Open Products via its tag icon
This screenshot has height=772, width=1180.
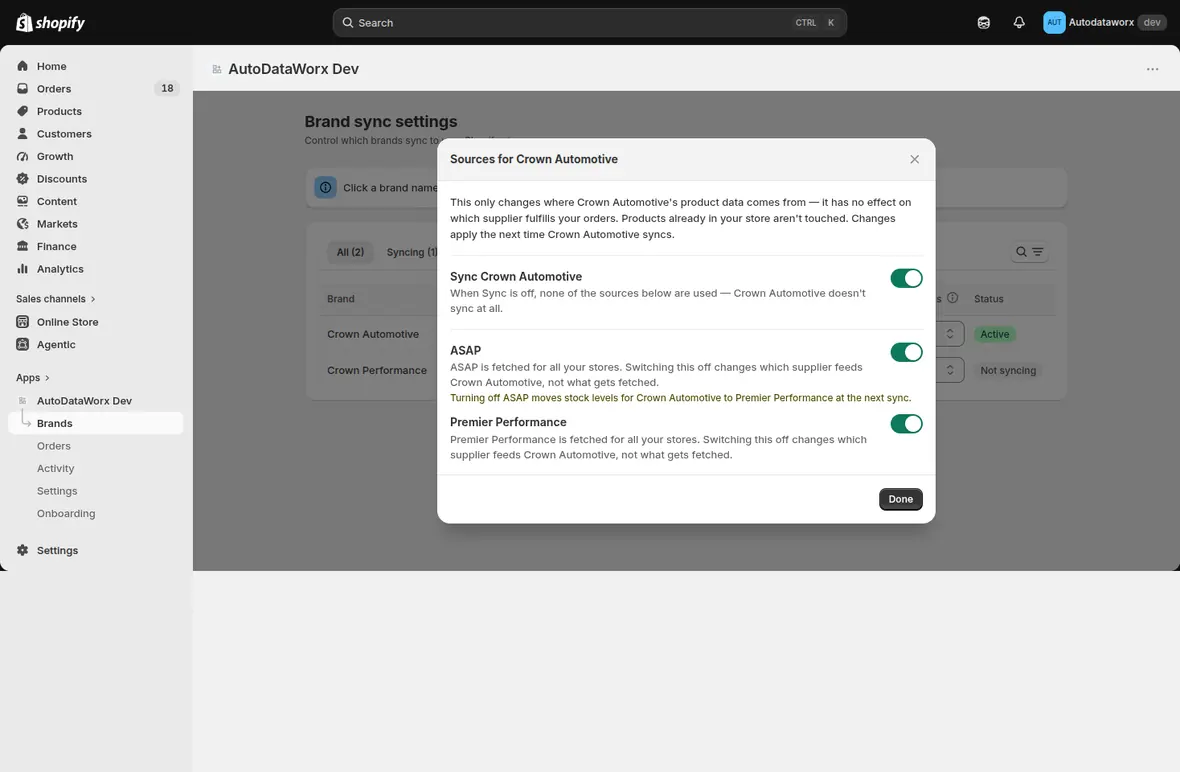coord(23,111)
